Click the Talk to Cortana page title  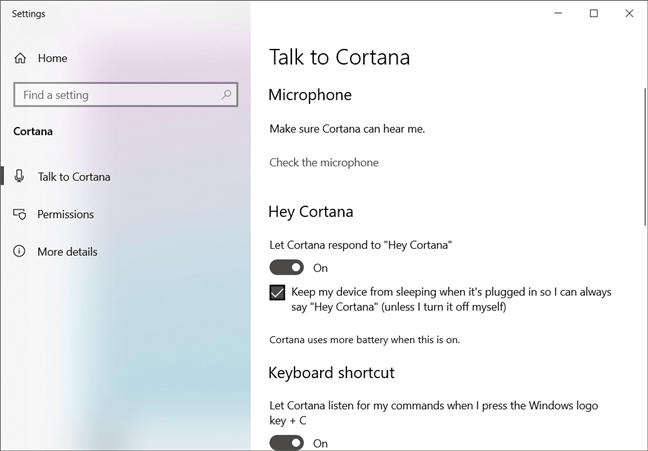[339, 57]
